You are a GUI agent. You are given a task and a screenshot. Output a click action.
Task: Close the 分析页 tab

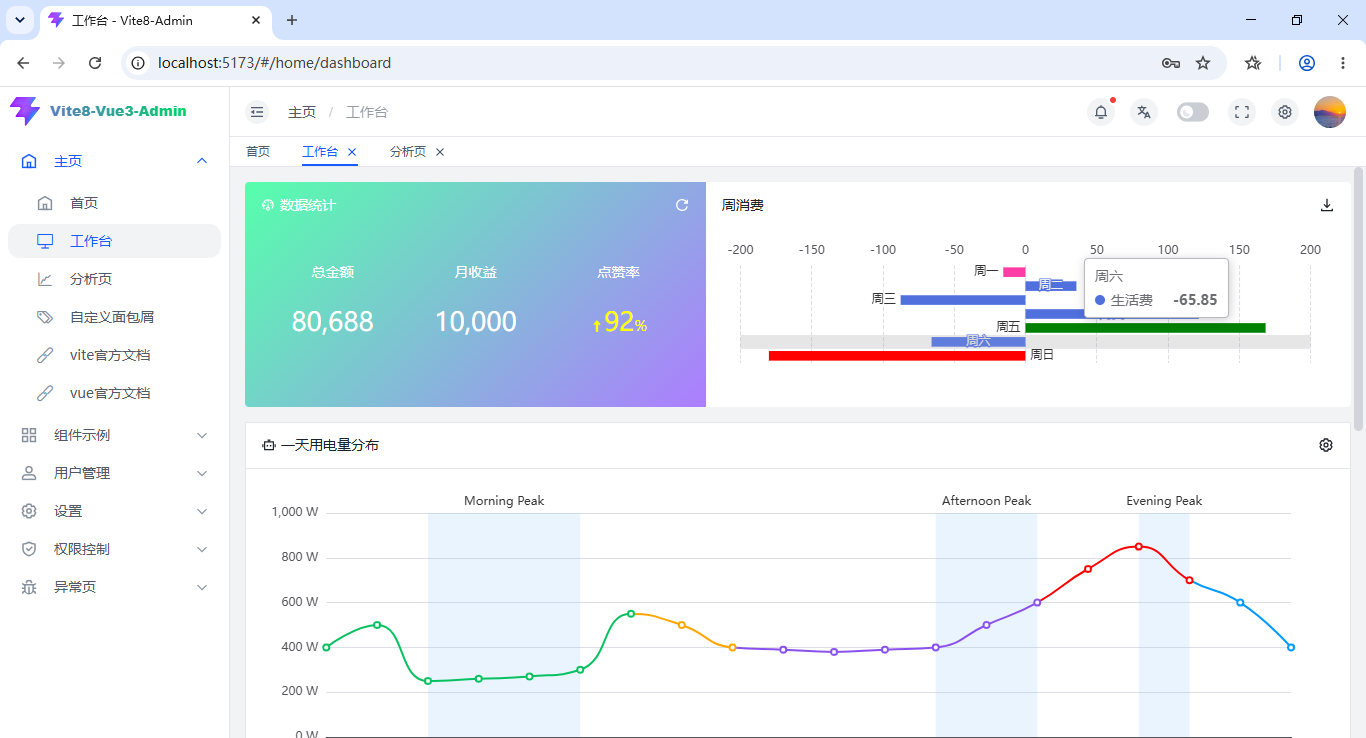pyautogui.click(x=440, y=152)
